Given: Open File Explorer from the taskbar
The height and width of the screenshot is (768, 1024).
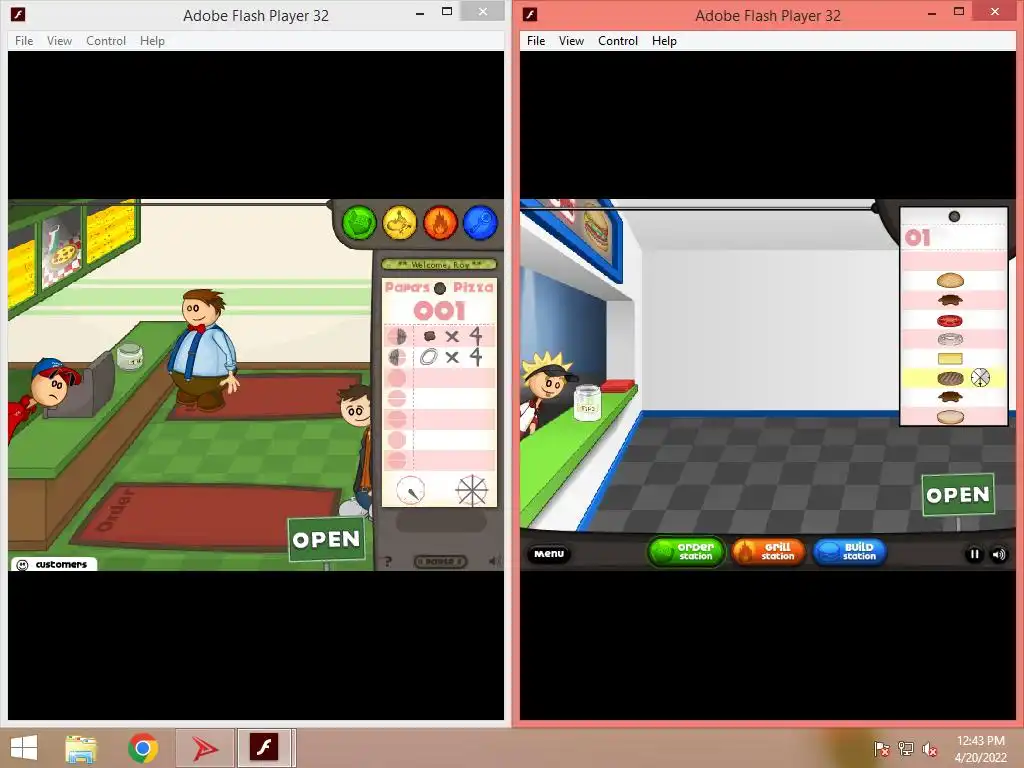Looking at the screenshot, I should (81, 748).
